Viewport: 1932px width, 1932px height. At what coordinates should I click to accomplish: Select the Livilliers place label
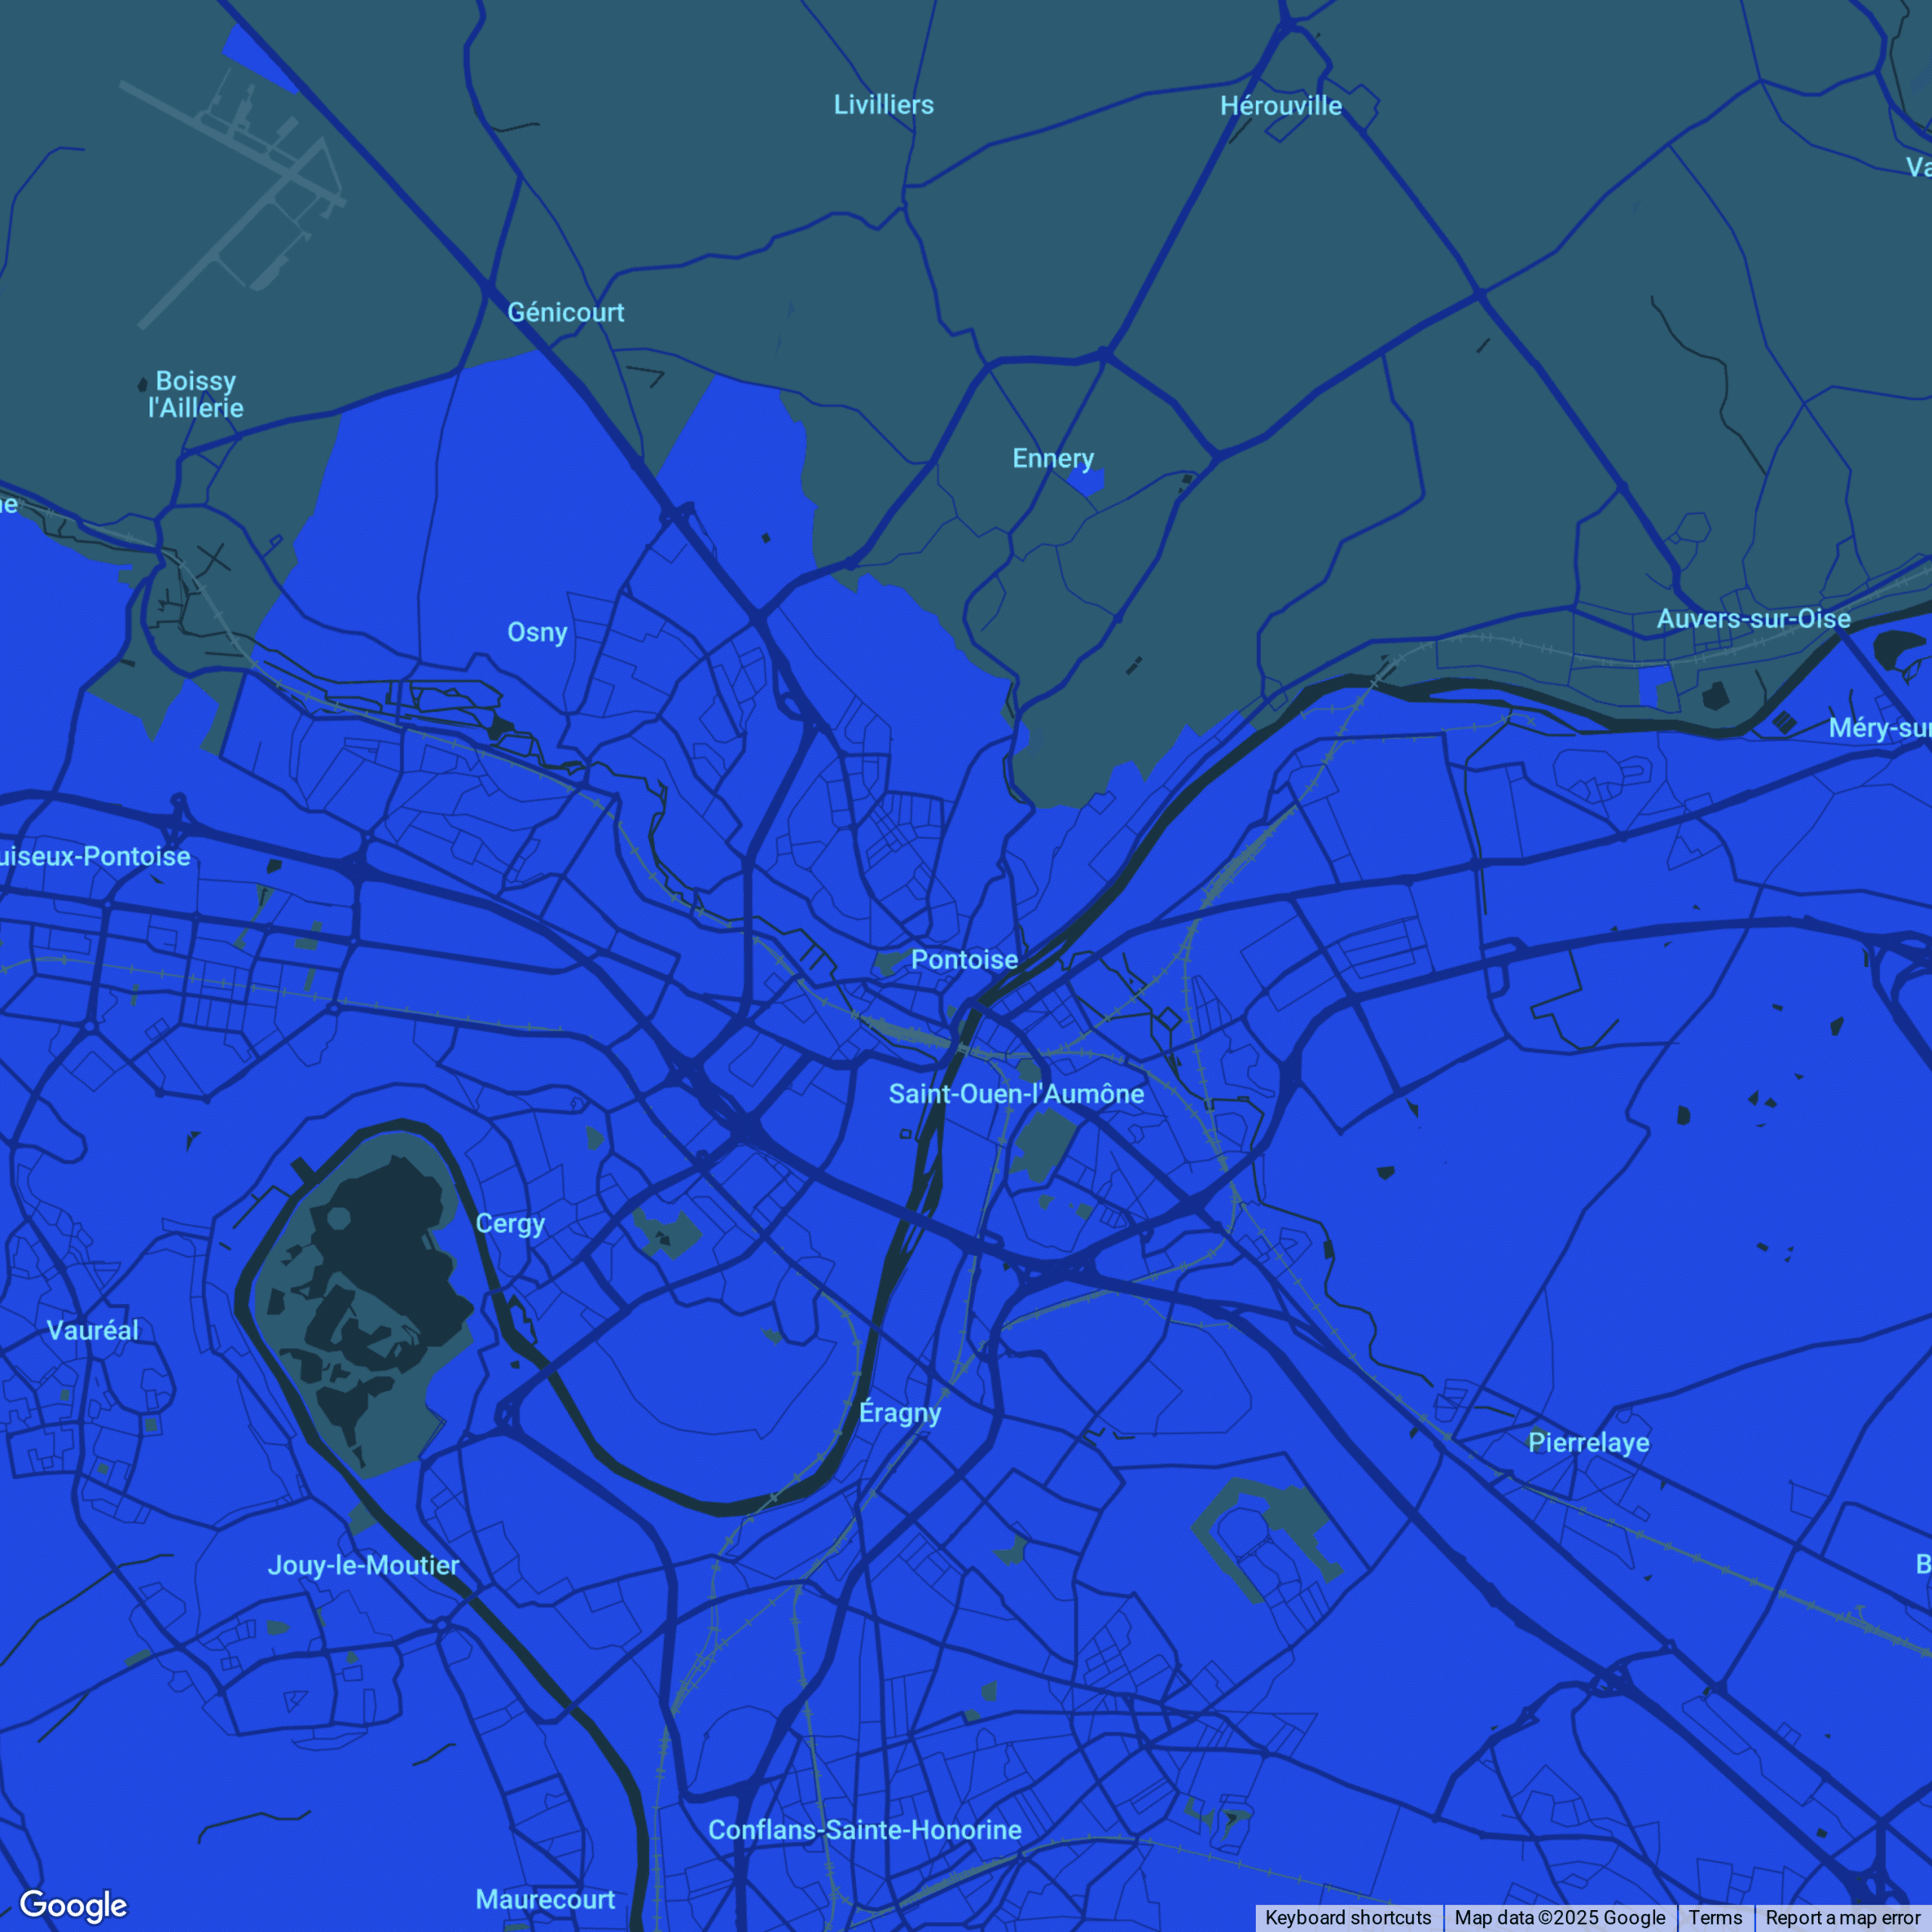884,105
